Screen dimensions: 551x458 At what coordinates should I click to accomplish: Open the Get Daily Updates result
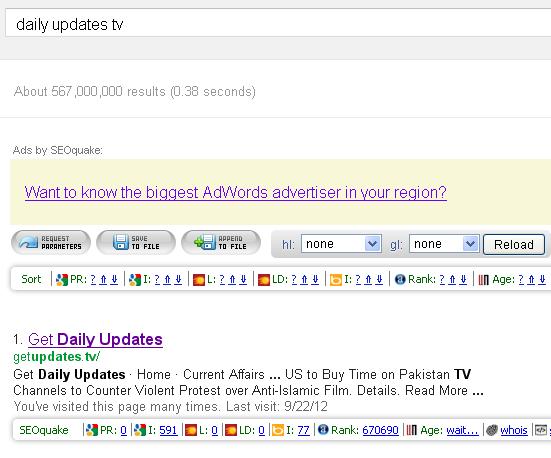95,340
